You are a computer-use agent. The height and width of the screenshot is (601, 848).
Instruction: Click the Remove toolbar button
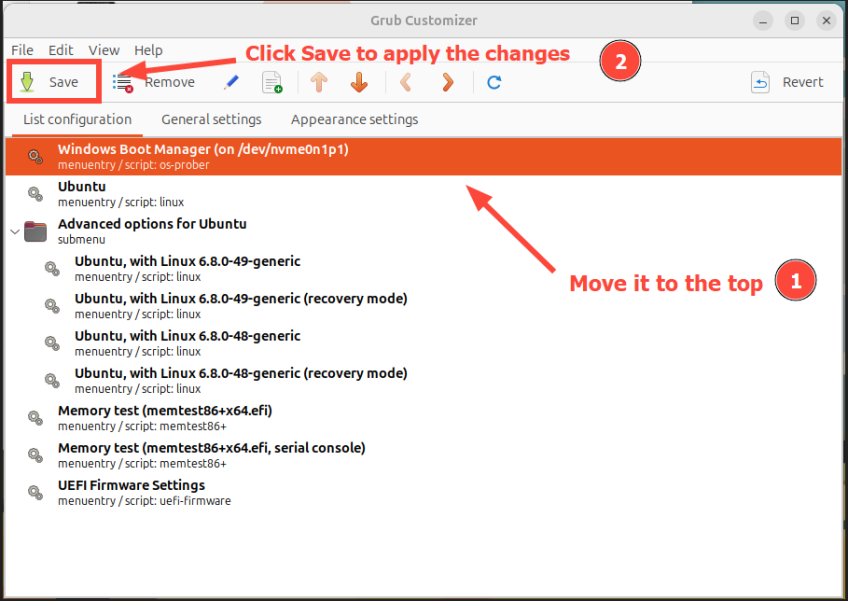pyautogui.click(x=154, y=83)
